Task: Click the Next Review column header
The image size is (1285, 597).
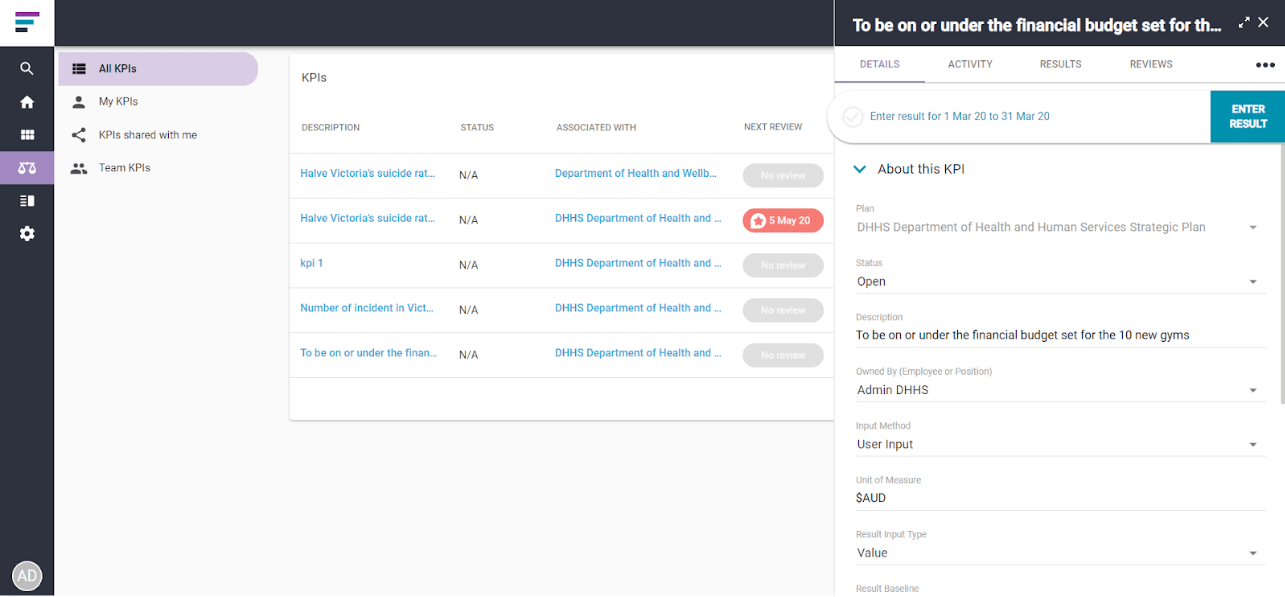Action: [x=773, y=128]
